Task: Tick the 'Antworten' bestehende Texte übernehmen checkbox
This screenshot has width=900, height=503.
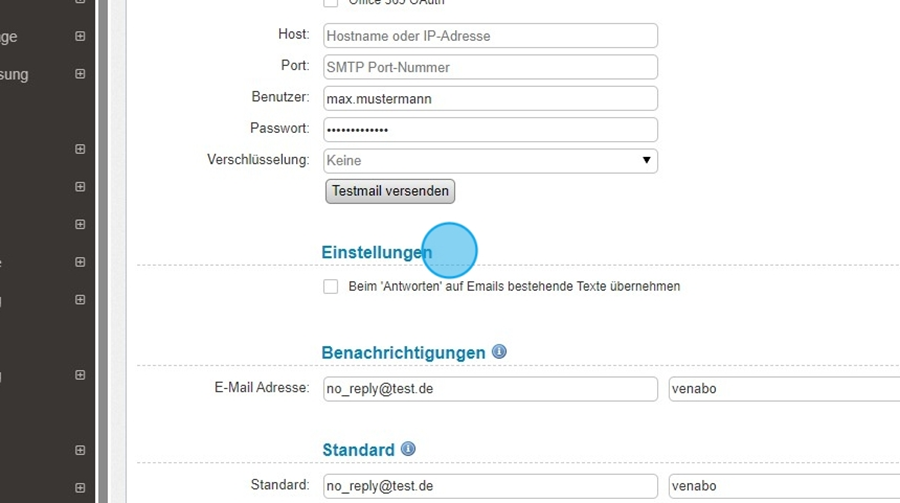Action: (x=331, y=287)
